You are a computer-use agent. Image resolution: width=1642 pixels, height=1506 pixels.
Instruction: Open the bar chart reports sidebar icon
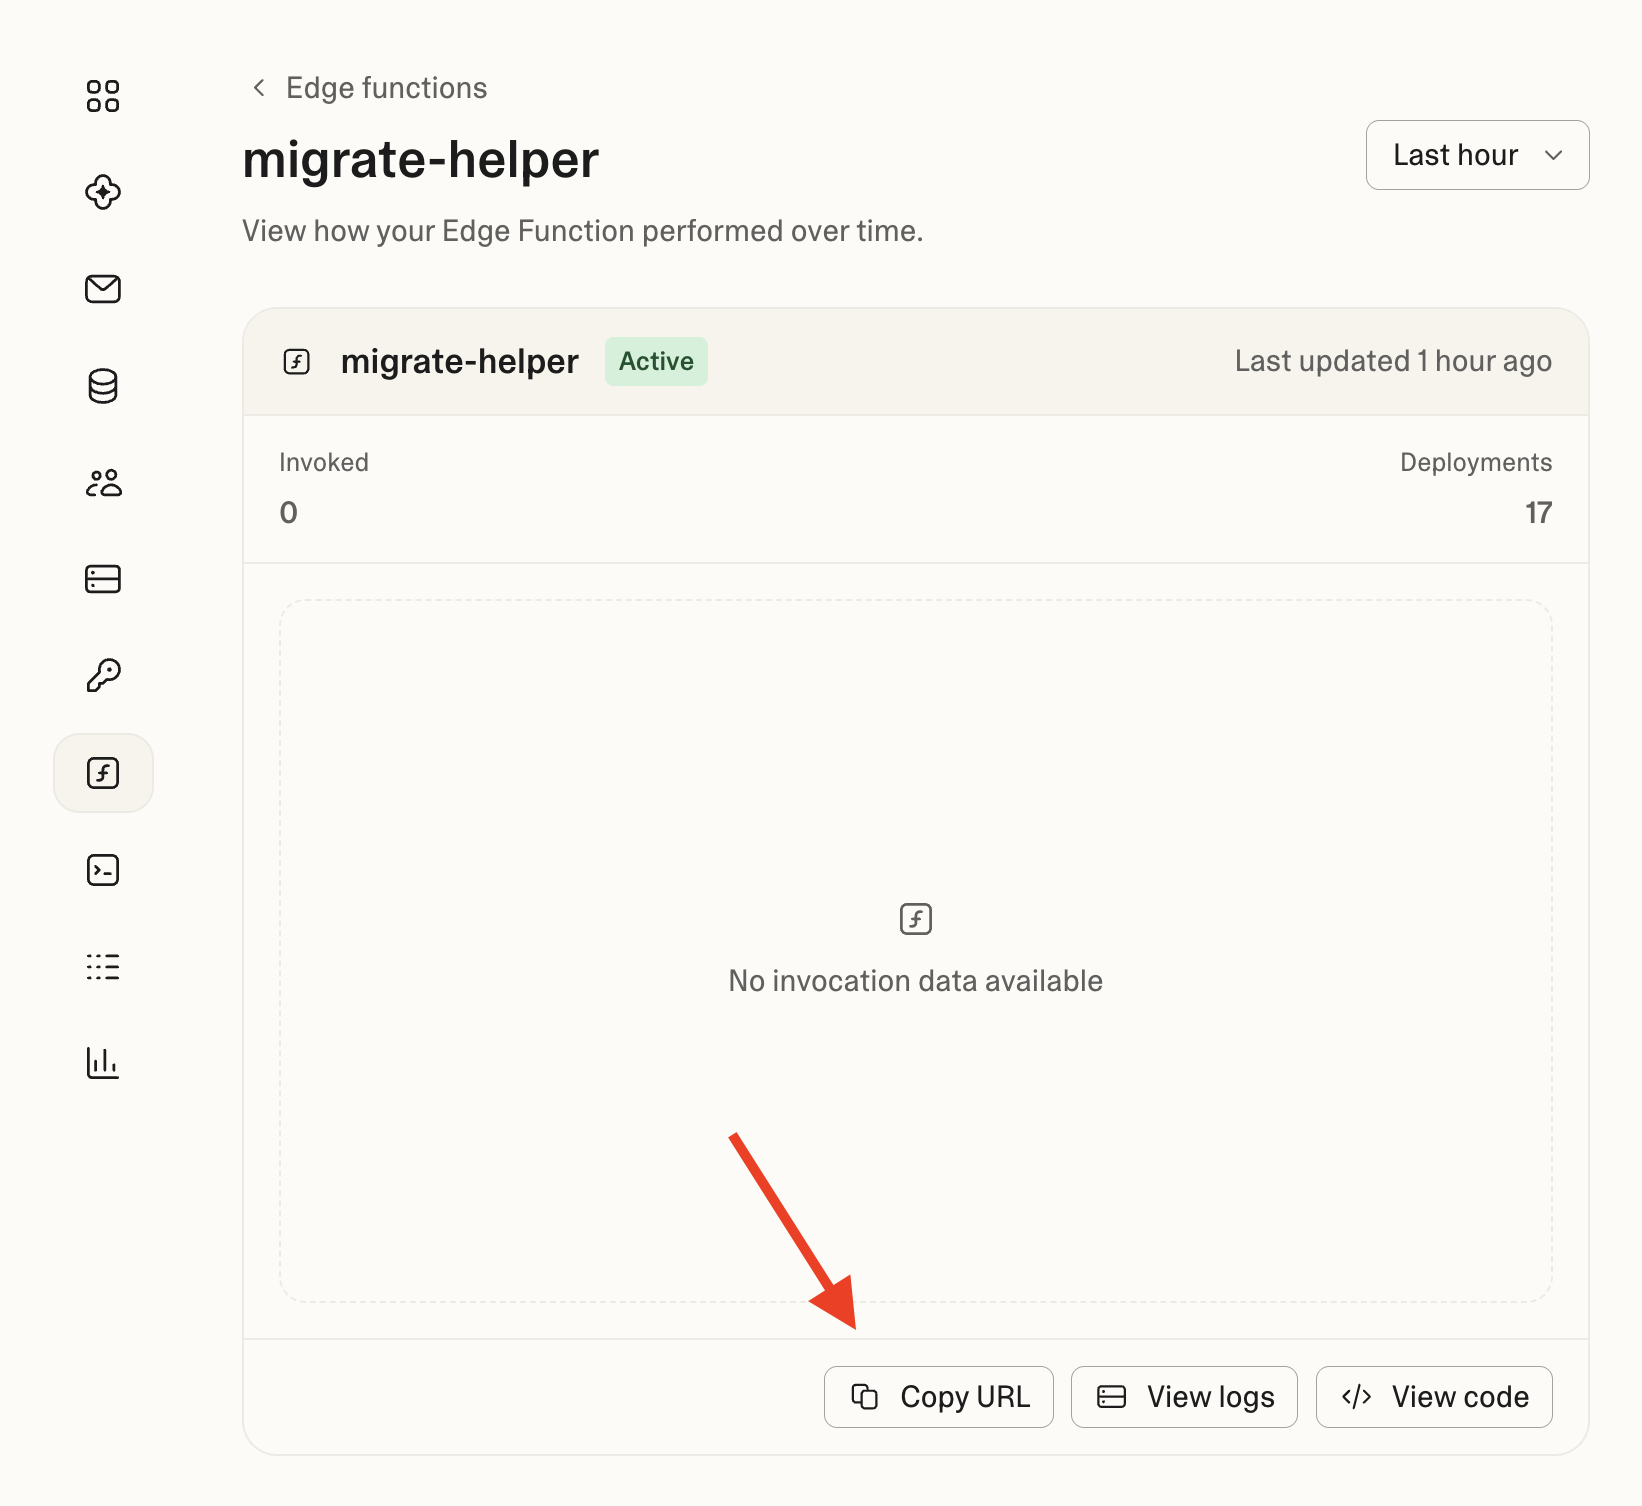[103, 1063]
